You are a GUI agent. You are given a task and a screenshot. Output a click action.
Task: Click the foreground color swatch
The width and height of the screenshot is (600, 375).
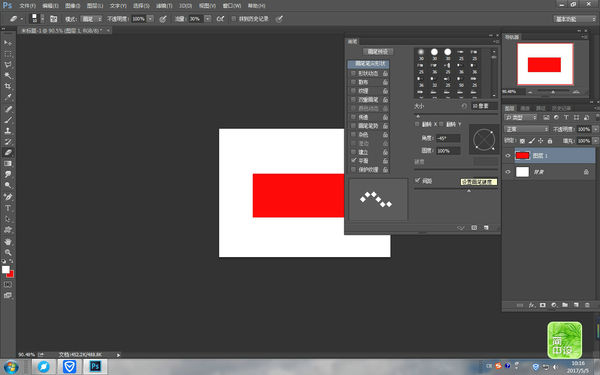tap(6, 269)
